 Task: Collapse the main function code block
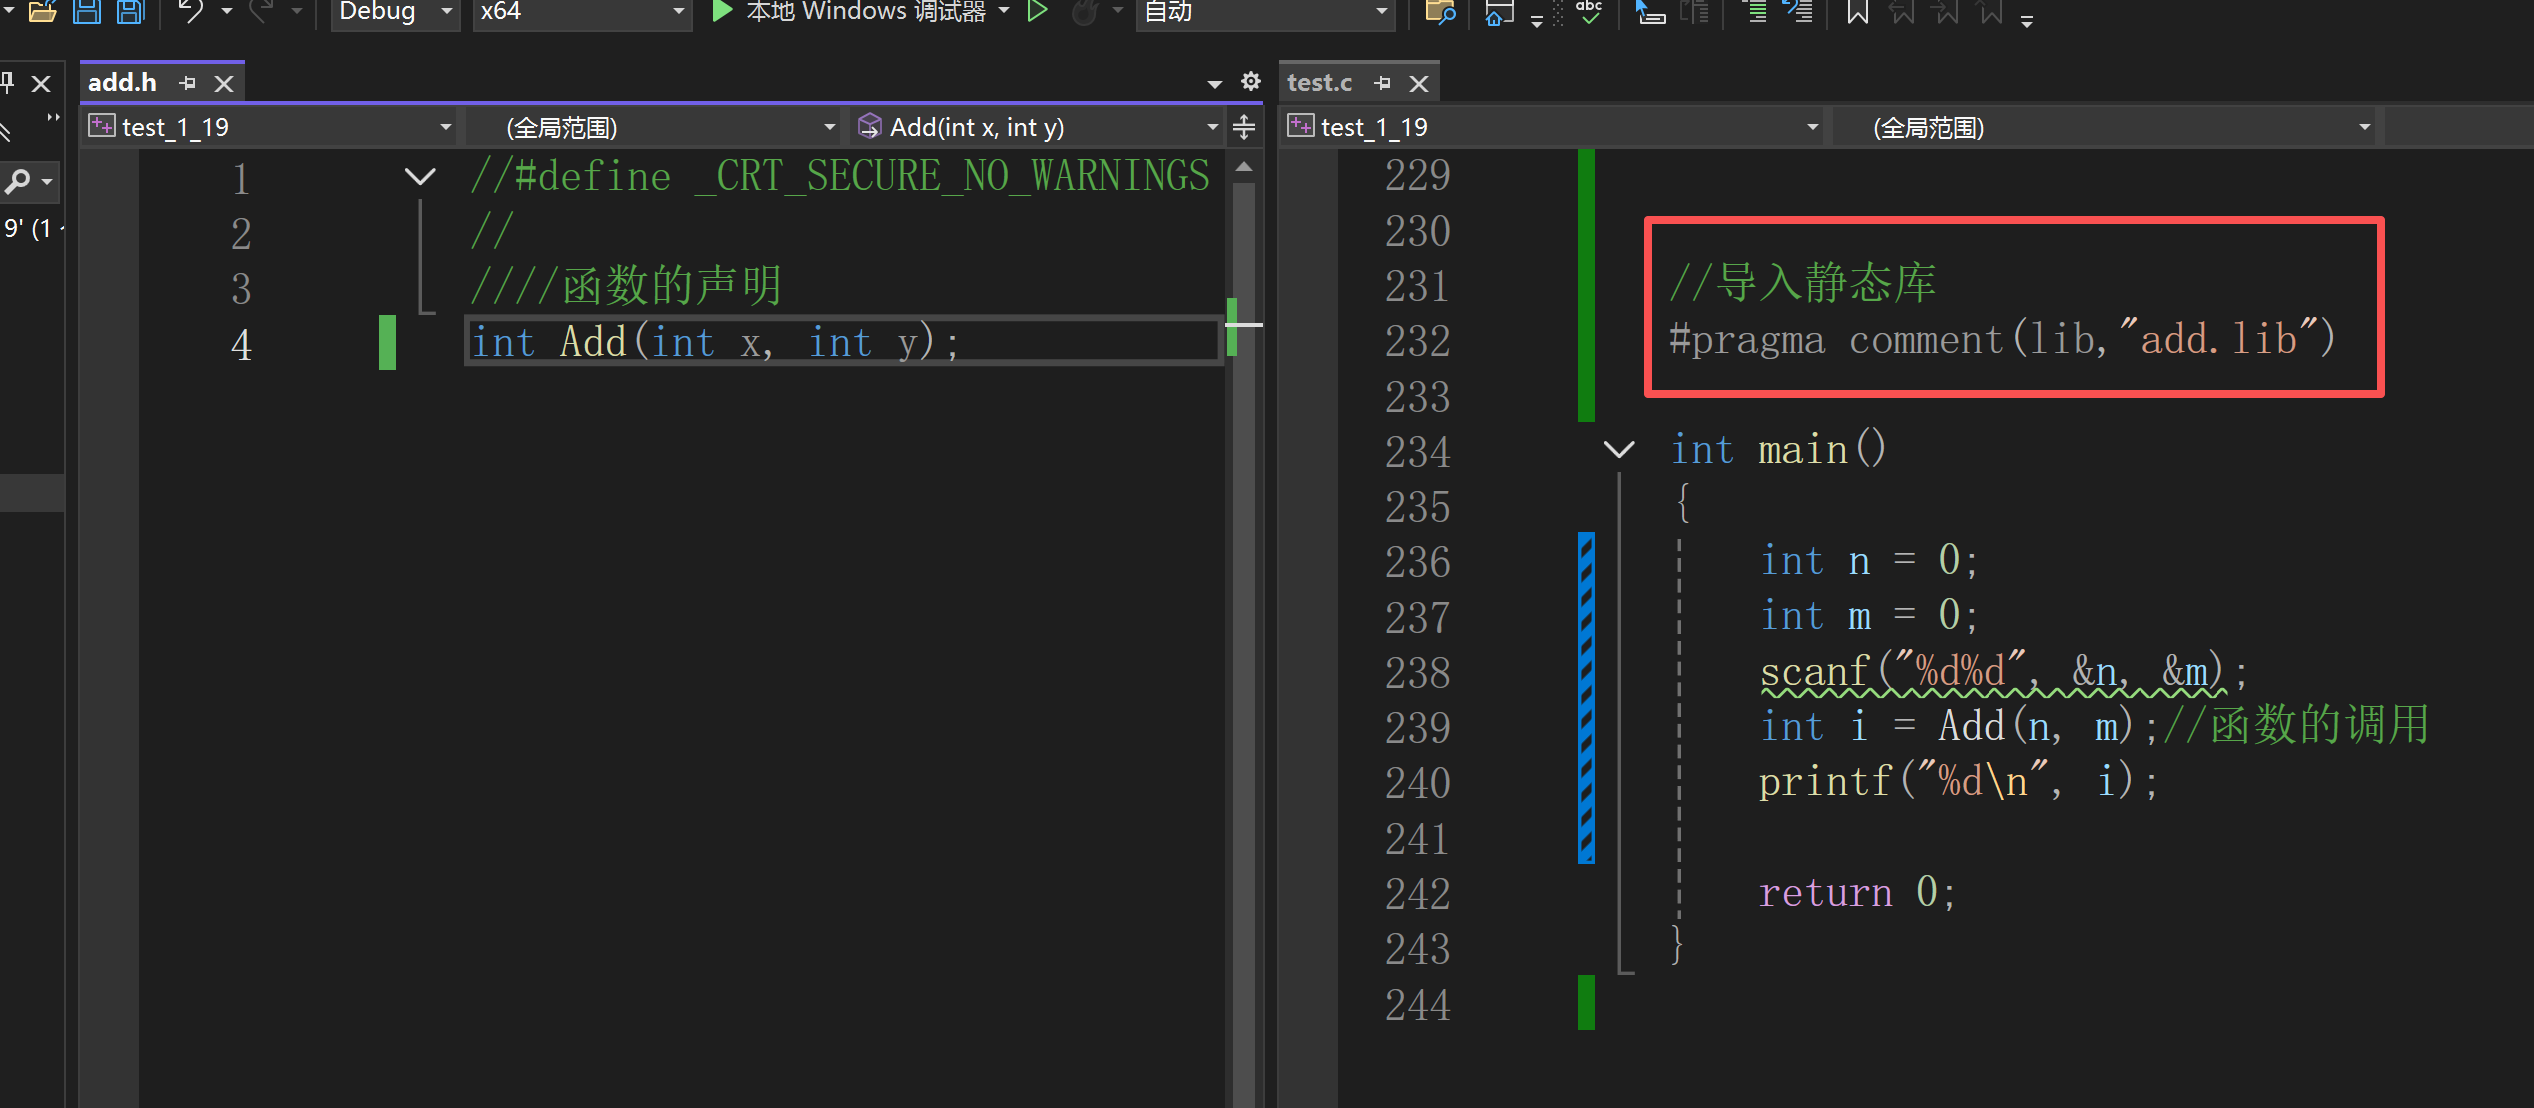coord(1619,450)
